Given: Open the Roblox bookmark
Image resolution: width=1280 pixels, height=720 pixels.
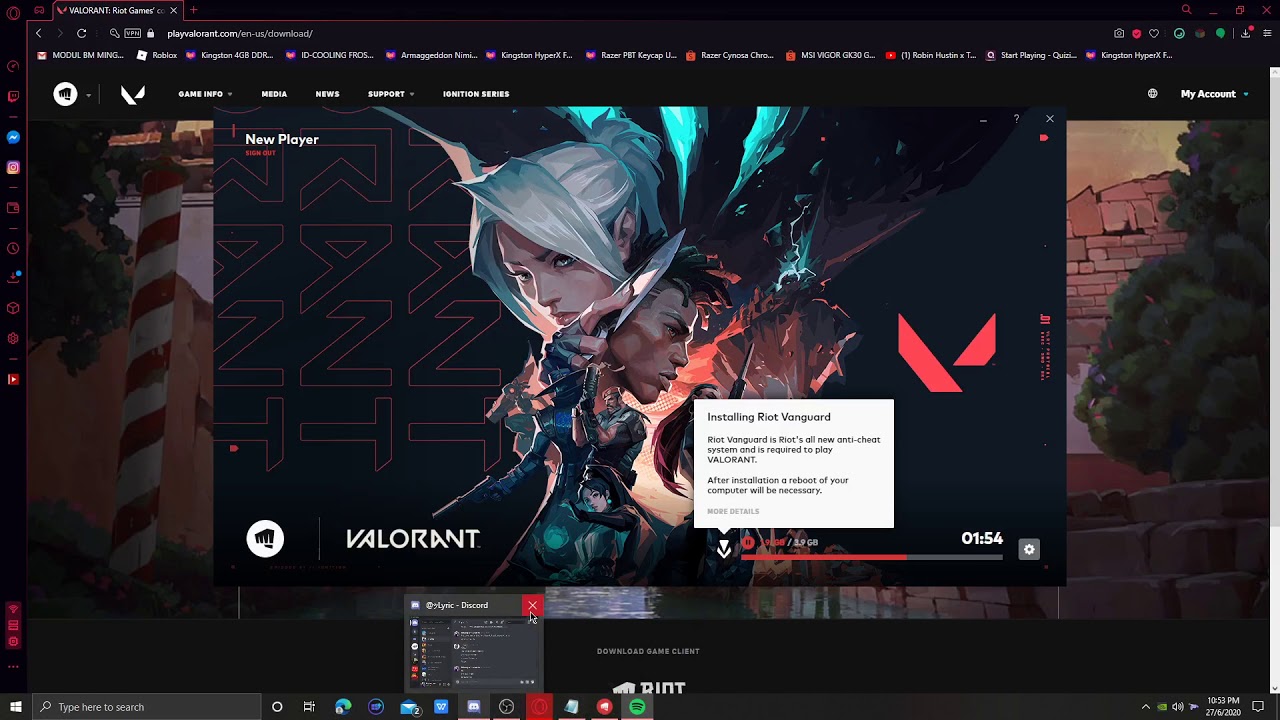Looking at the screenshot, I should [157, 55].
